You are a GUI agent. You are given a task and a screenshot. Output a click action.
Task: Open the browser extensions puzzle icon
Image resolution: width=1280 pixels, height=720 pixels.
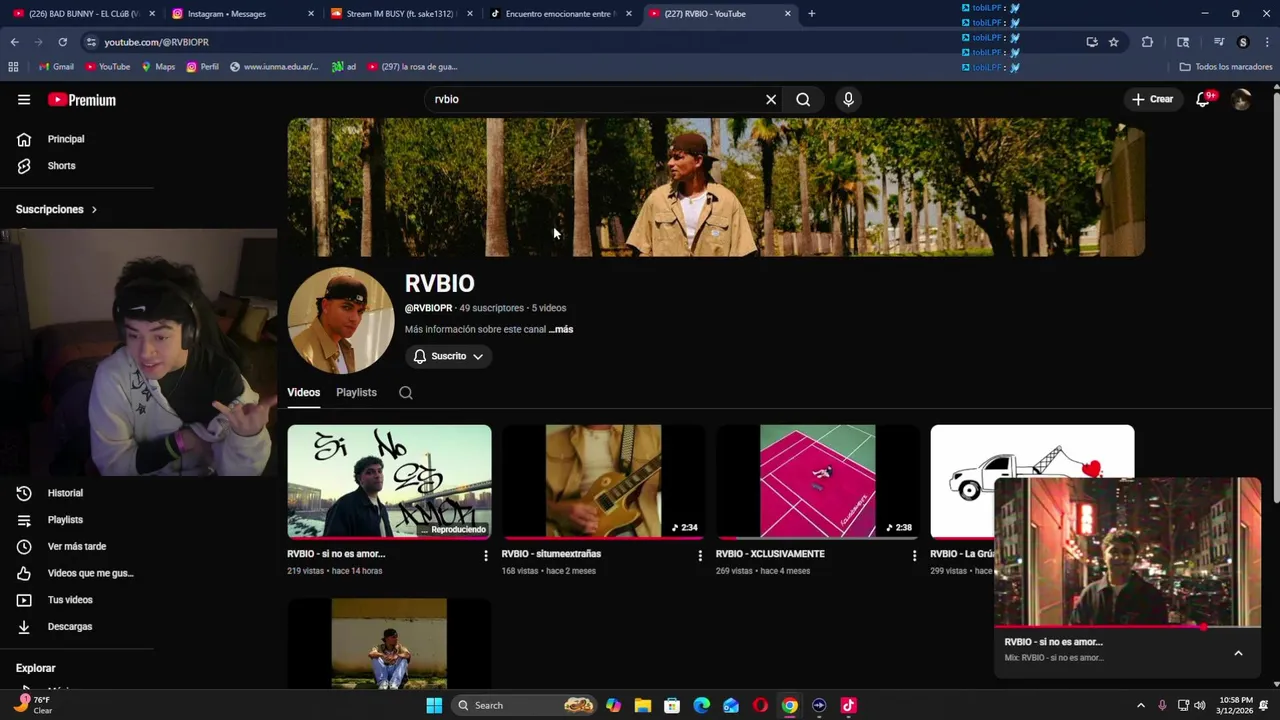1147,42
